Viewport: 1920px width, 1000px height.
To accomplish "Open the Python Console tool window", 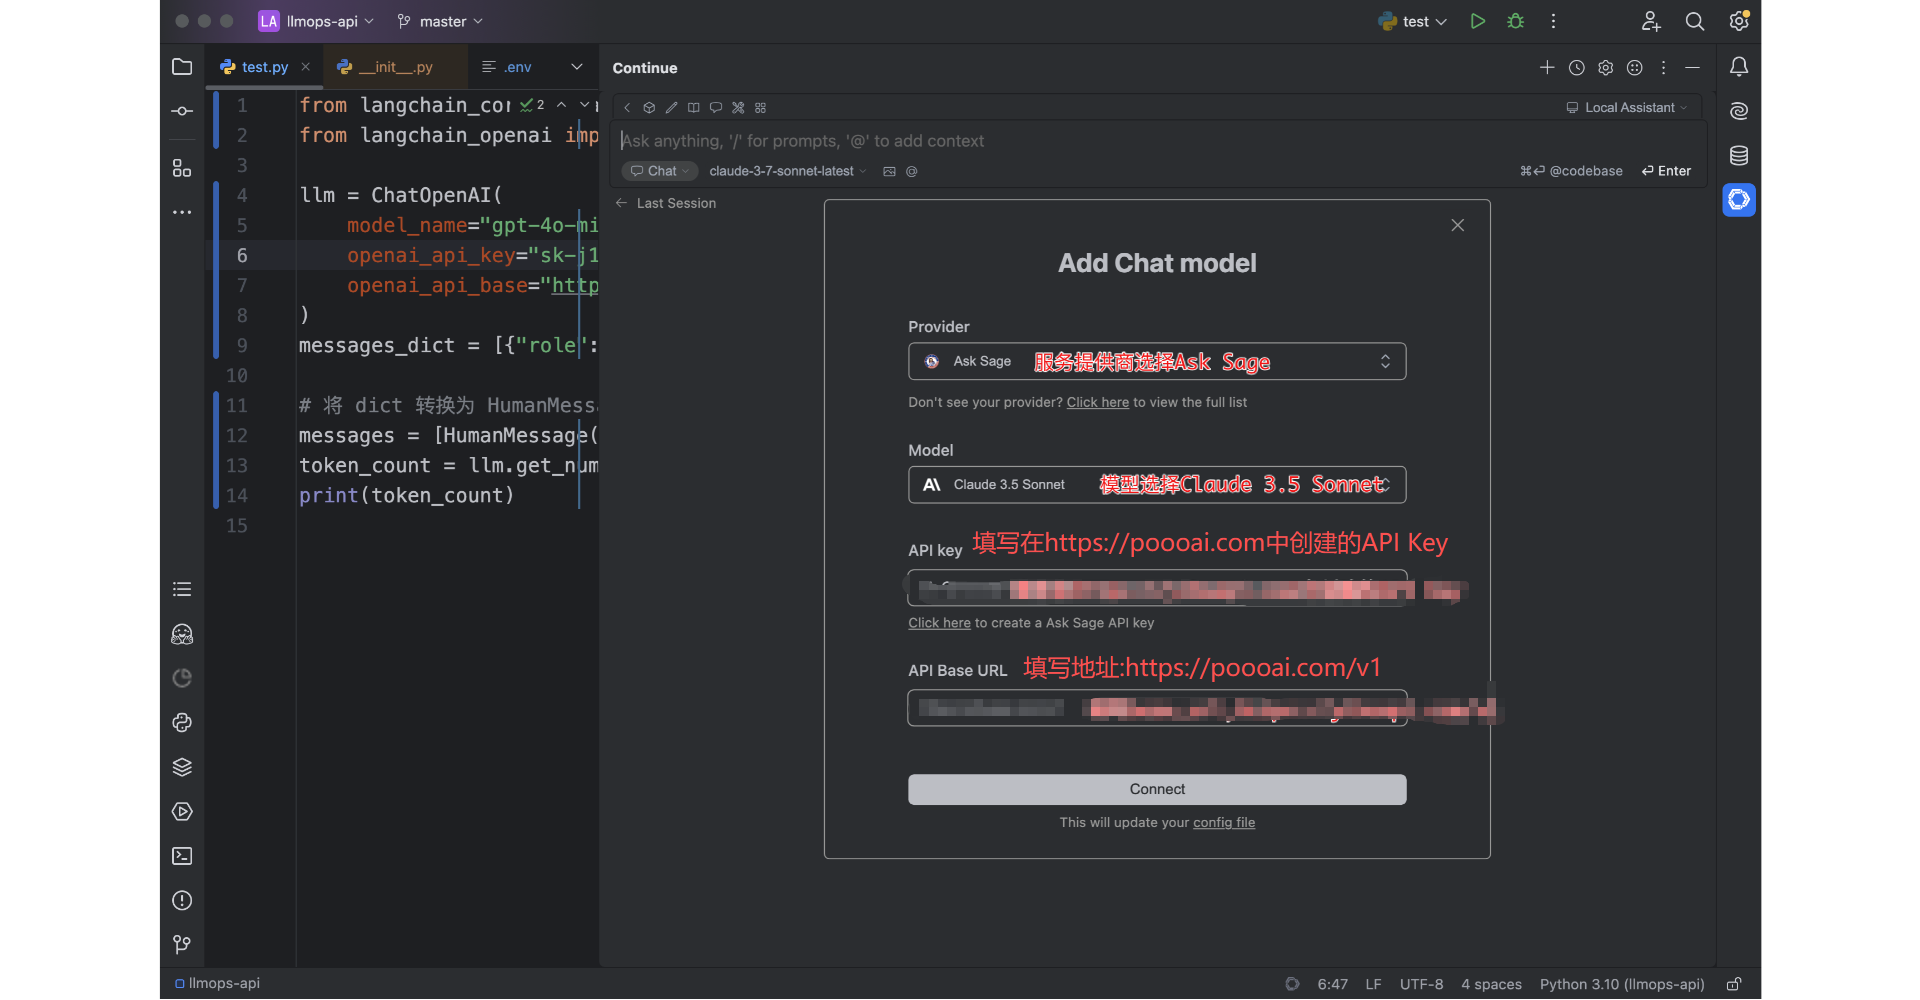I will coord(182,723).
